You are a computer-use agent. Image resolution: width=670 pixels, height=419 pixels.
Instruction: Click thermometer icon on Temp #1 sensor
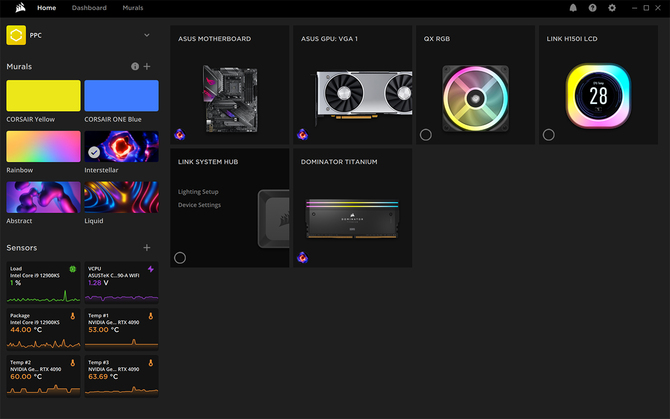pos(151,316)
